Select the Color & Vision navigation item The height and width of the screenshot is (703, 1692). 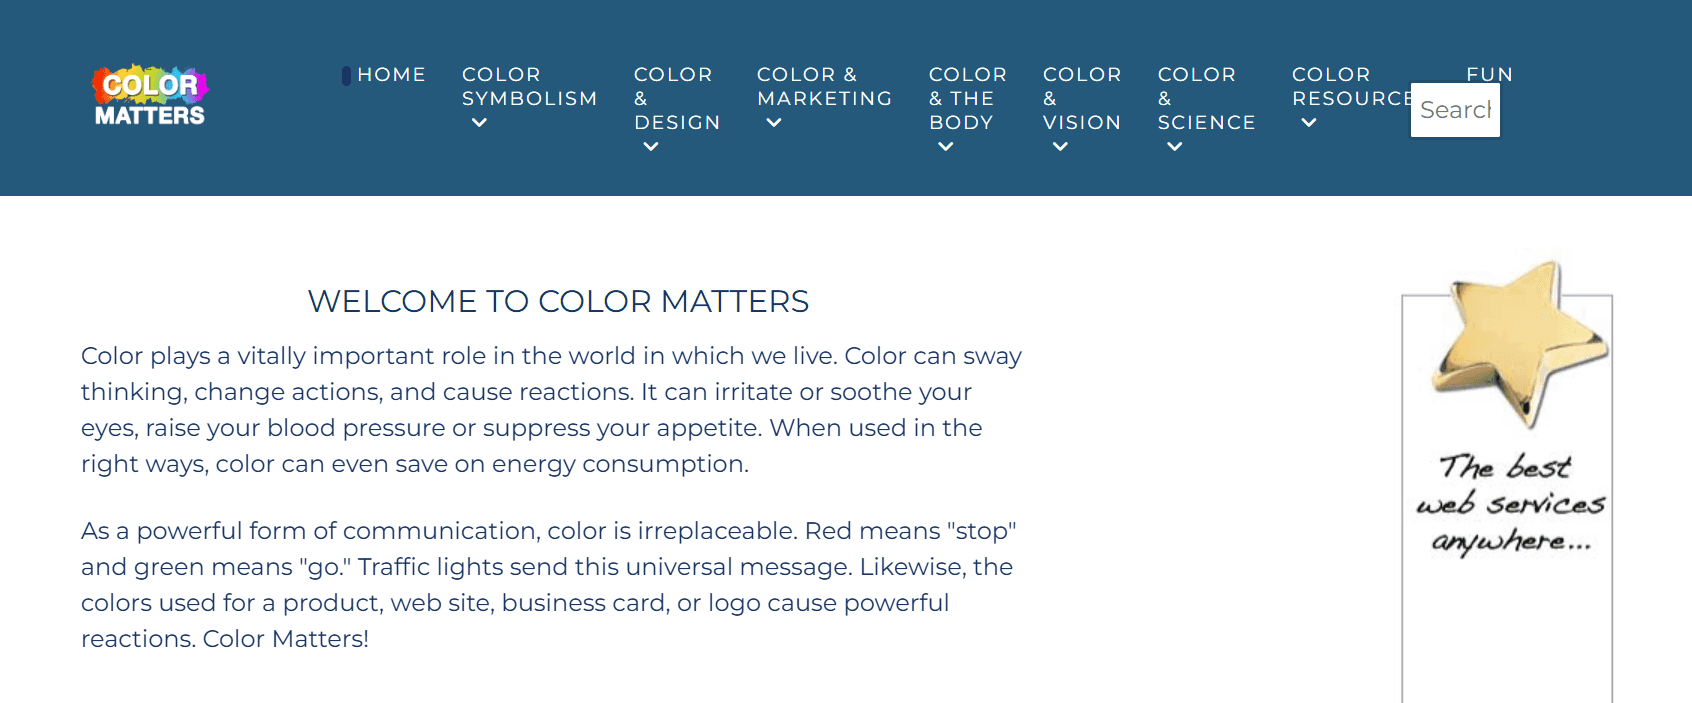click(1081, 98)
